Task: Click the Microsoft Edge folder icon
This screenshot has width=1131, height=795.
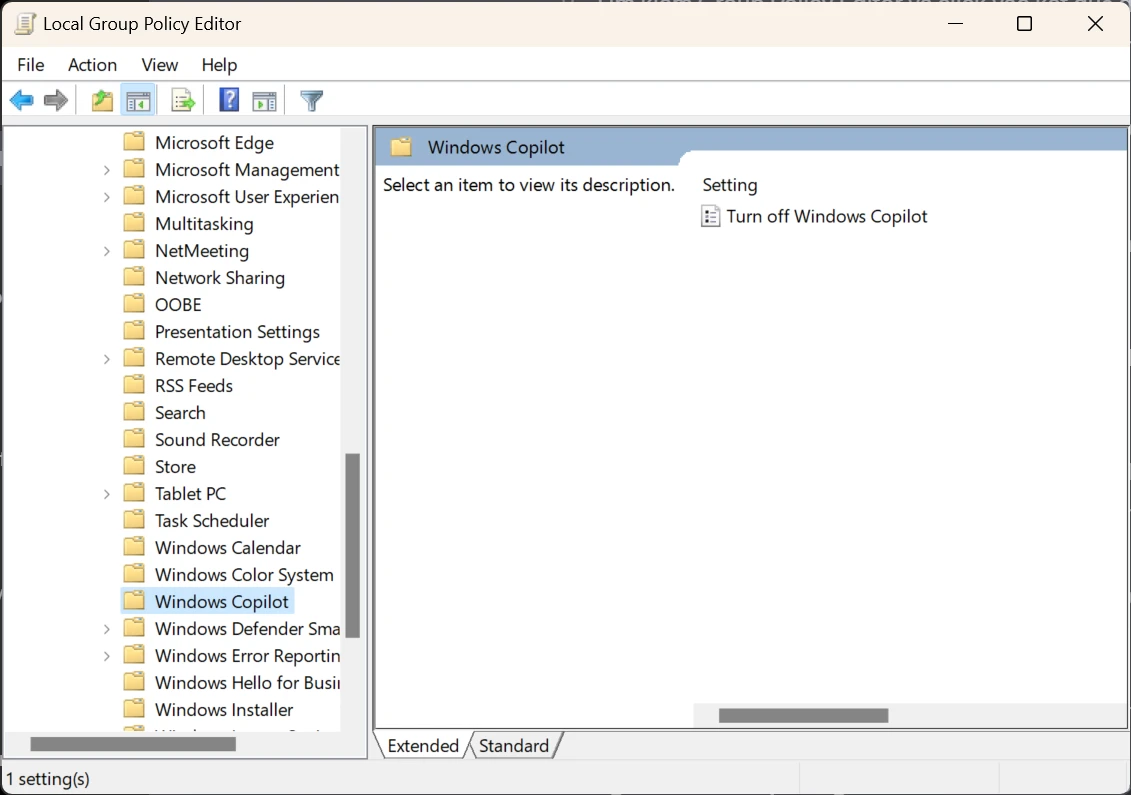Action: pyautogui.click(x=134, y=141)
